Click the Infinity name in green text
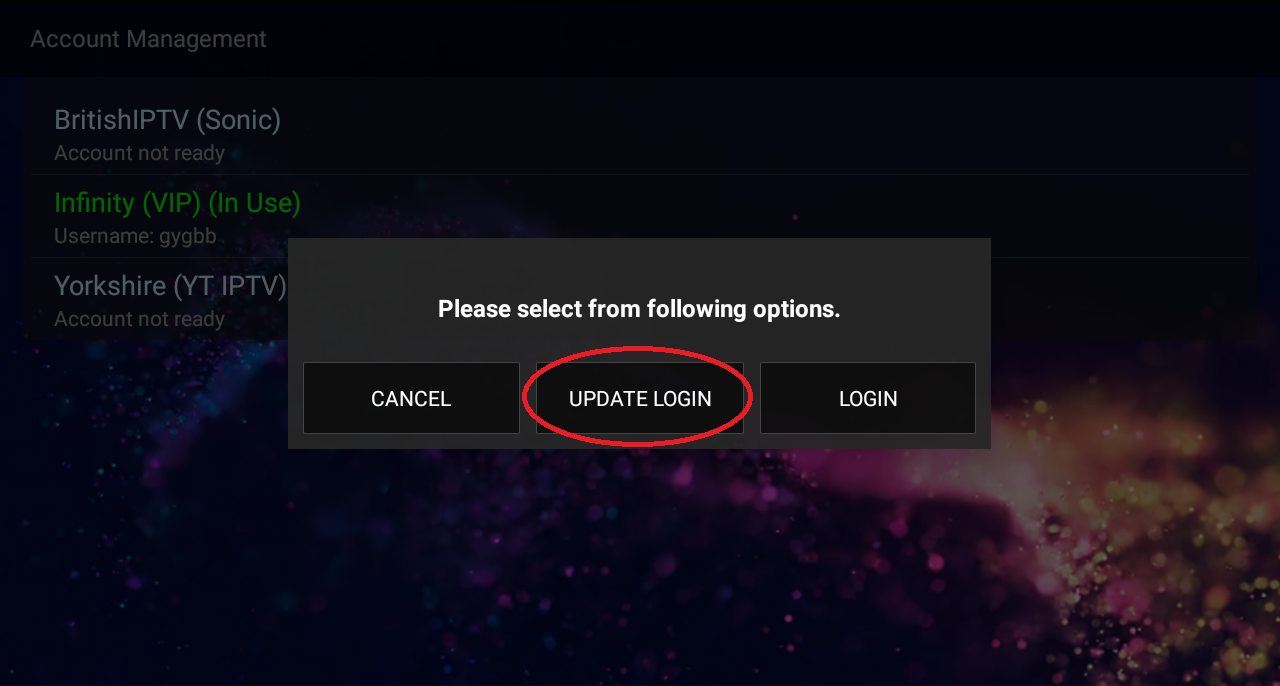 pyautogui.click(x=94, y=203)
